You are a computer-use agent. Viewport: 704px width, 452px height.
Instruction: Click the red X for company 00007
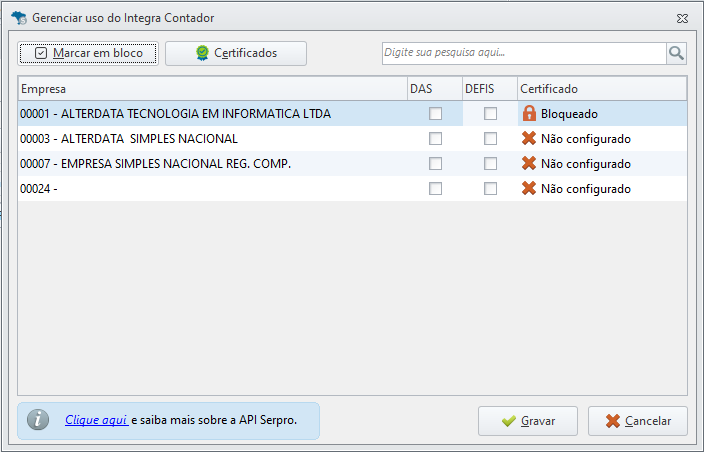pos(529,164)
